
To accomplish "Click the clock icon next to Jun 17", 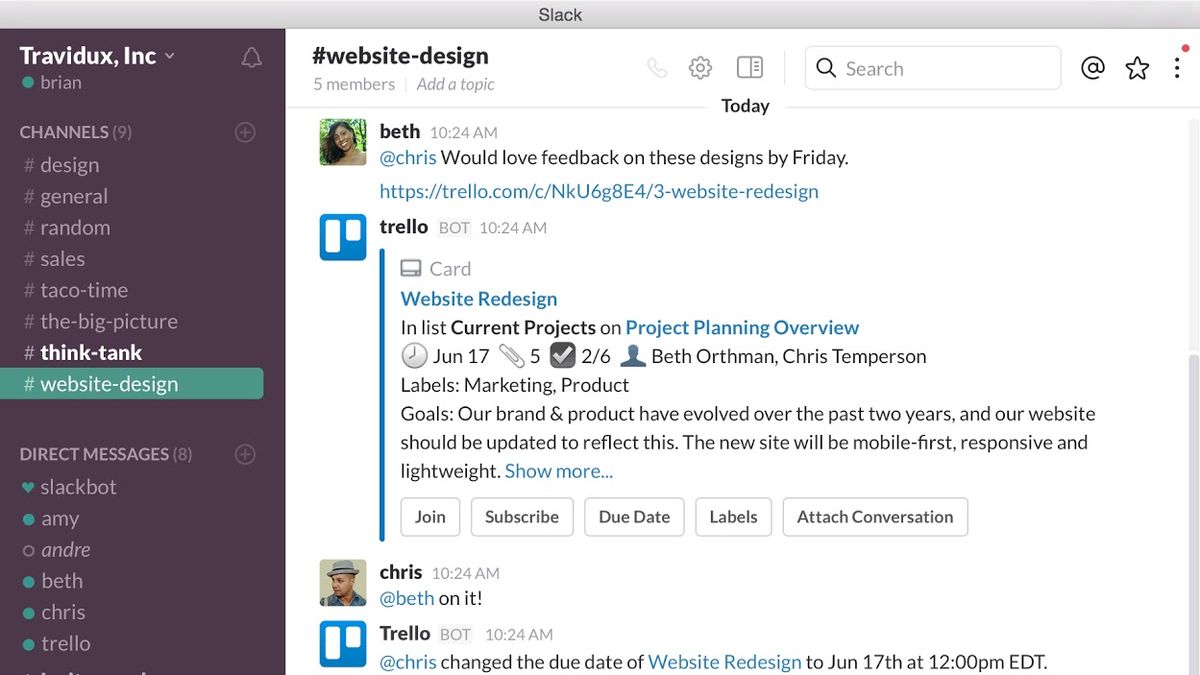I will 414,356.
